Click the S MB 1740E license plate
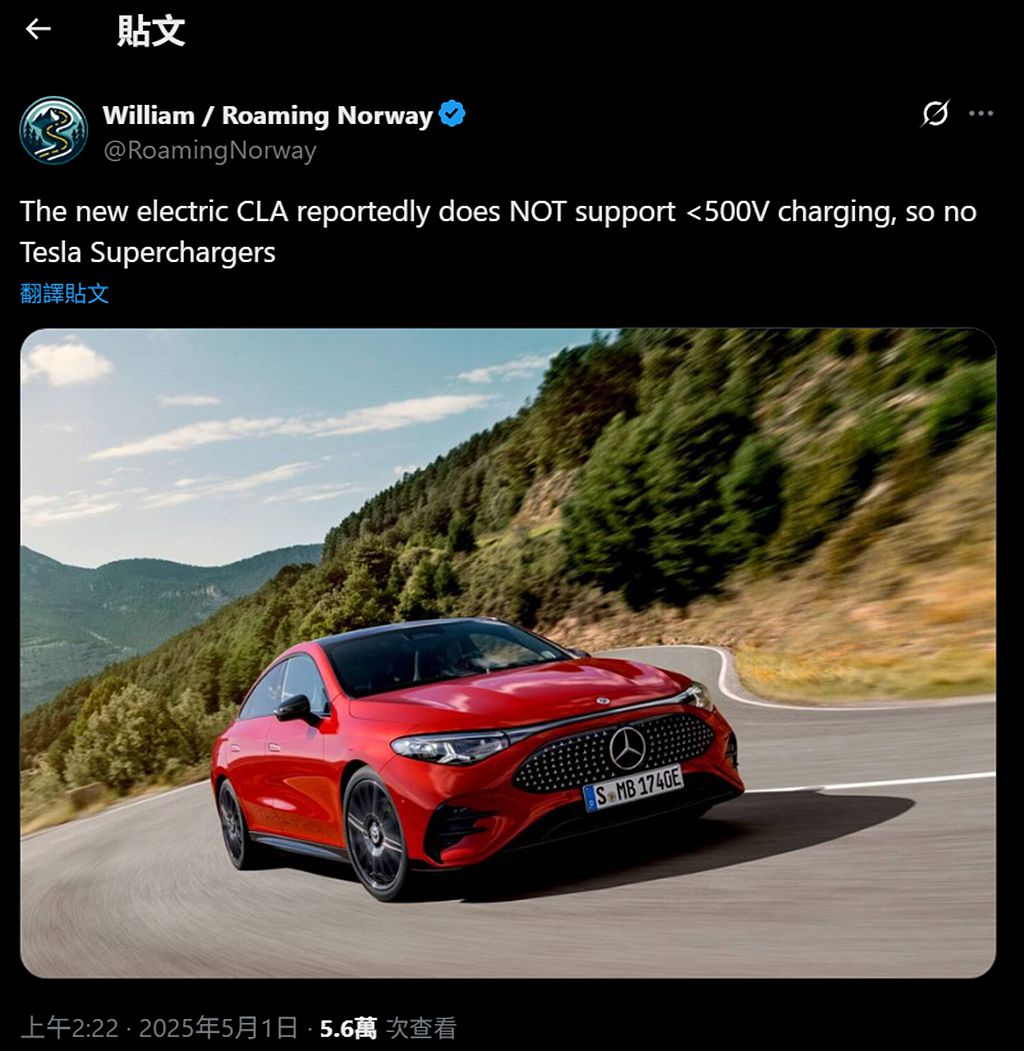Viewport: 1024px width, 1051px height. (x=633, y=789)
